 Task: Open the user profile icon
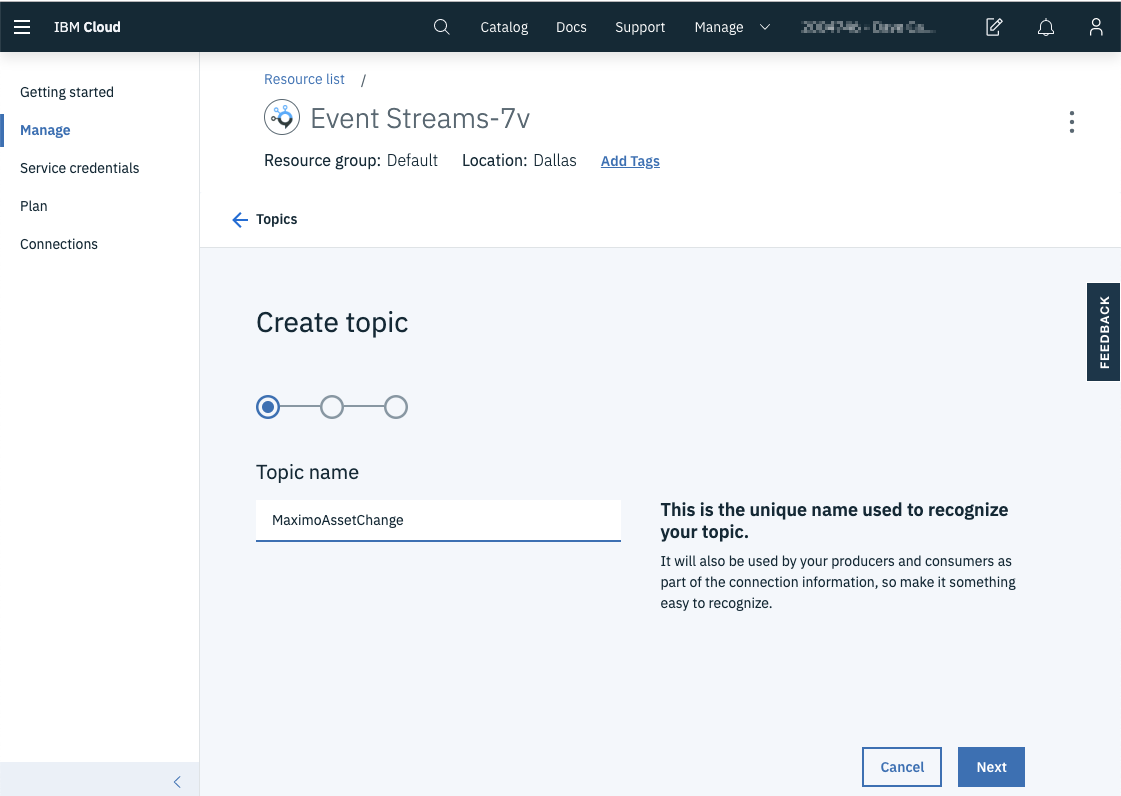[x=1095, y=27]
